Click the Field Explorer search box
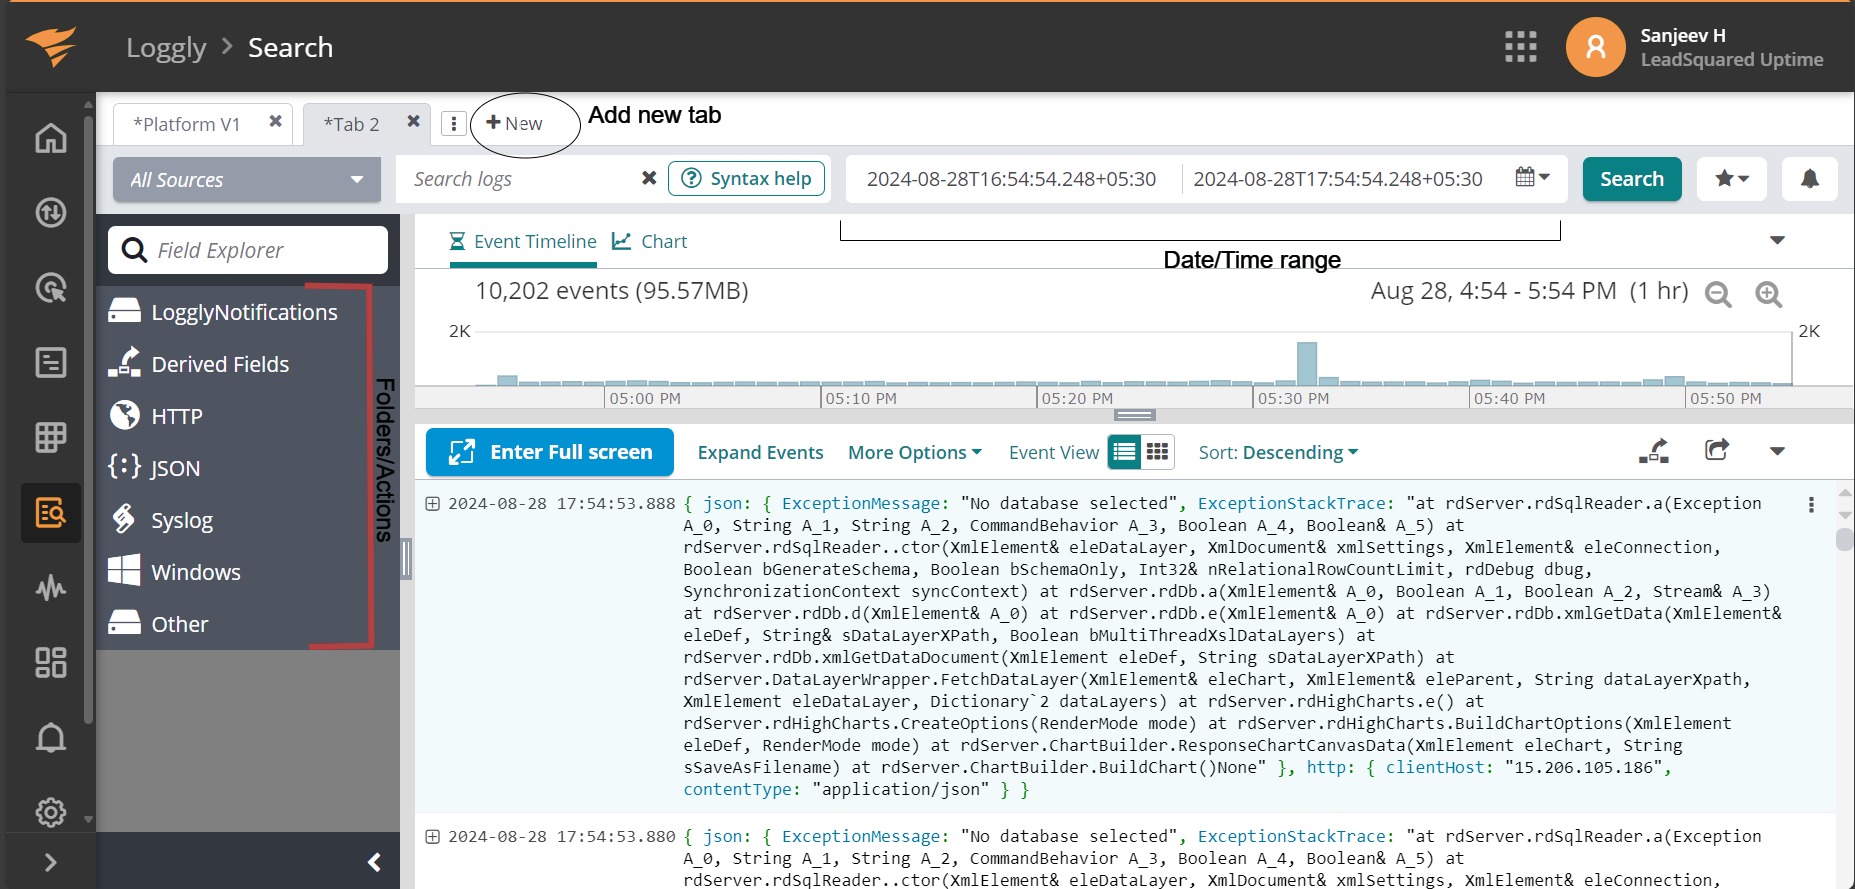Image resolution: width=1855 pixels, height=889 pixels. coord(248,250)
